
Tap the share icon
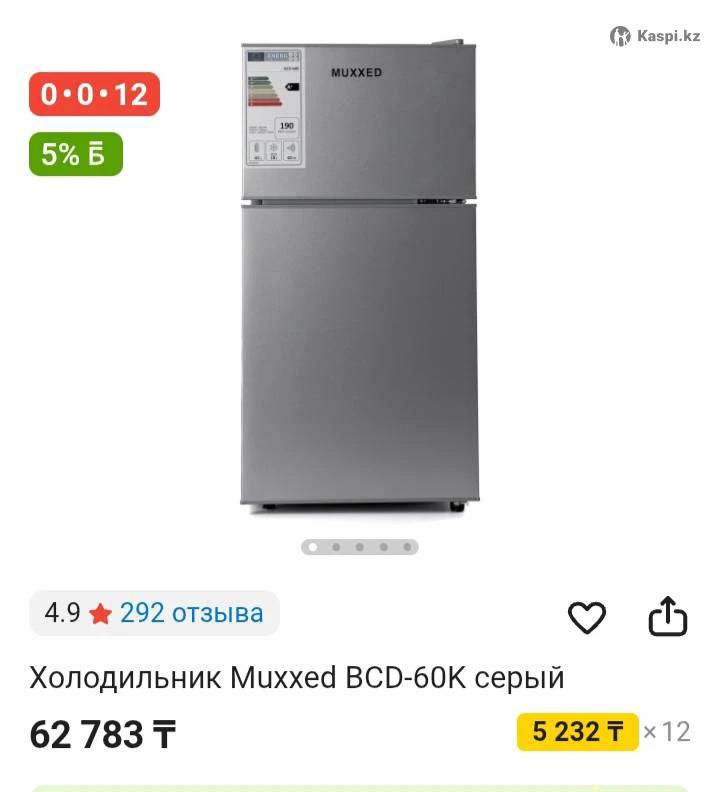[x=667, y=616]
